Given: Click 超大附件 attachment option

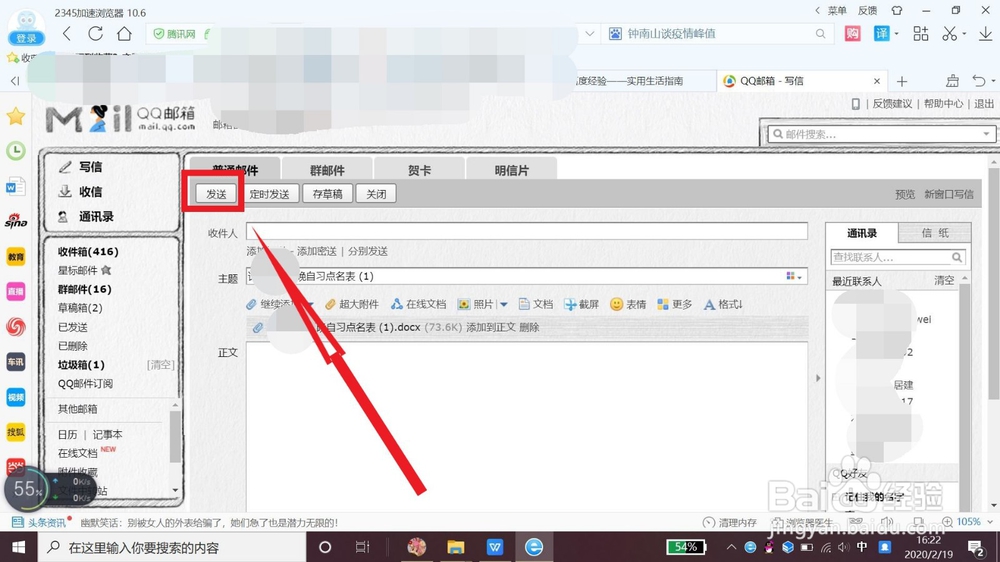Looking at the screenshot, I should point(352,304).
